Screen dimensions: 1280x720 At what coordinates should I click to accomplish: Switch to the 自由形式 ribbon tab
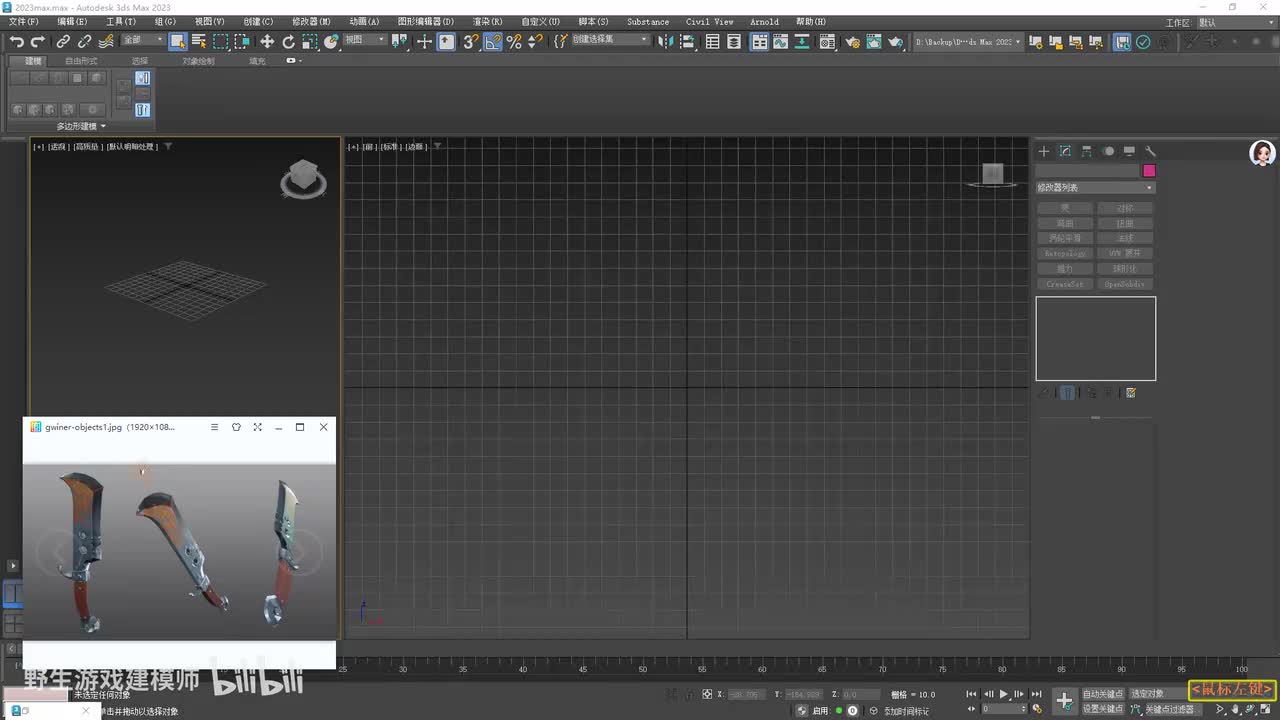[x=81, y=61]
